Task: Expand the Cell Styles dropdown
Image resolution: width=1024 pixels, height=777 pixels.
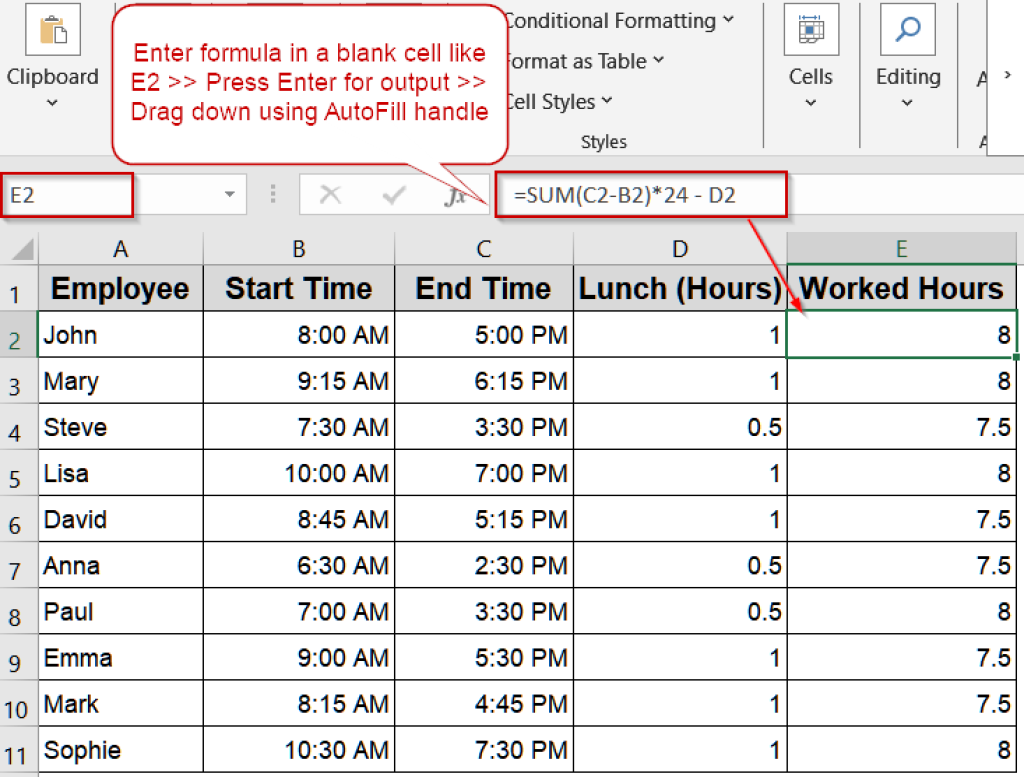Action: click(609, 101)
